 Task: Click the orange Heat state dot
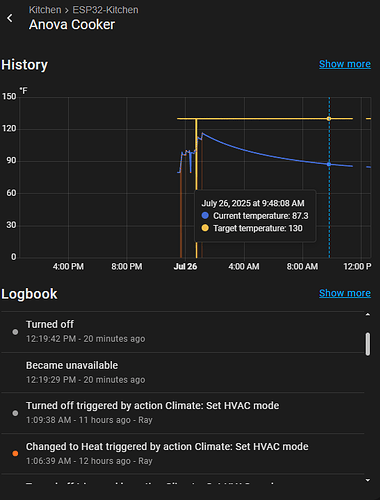click(15, 453)
